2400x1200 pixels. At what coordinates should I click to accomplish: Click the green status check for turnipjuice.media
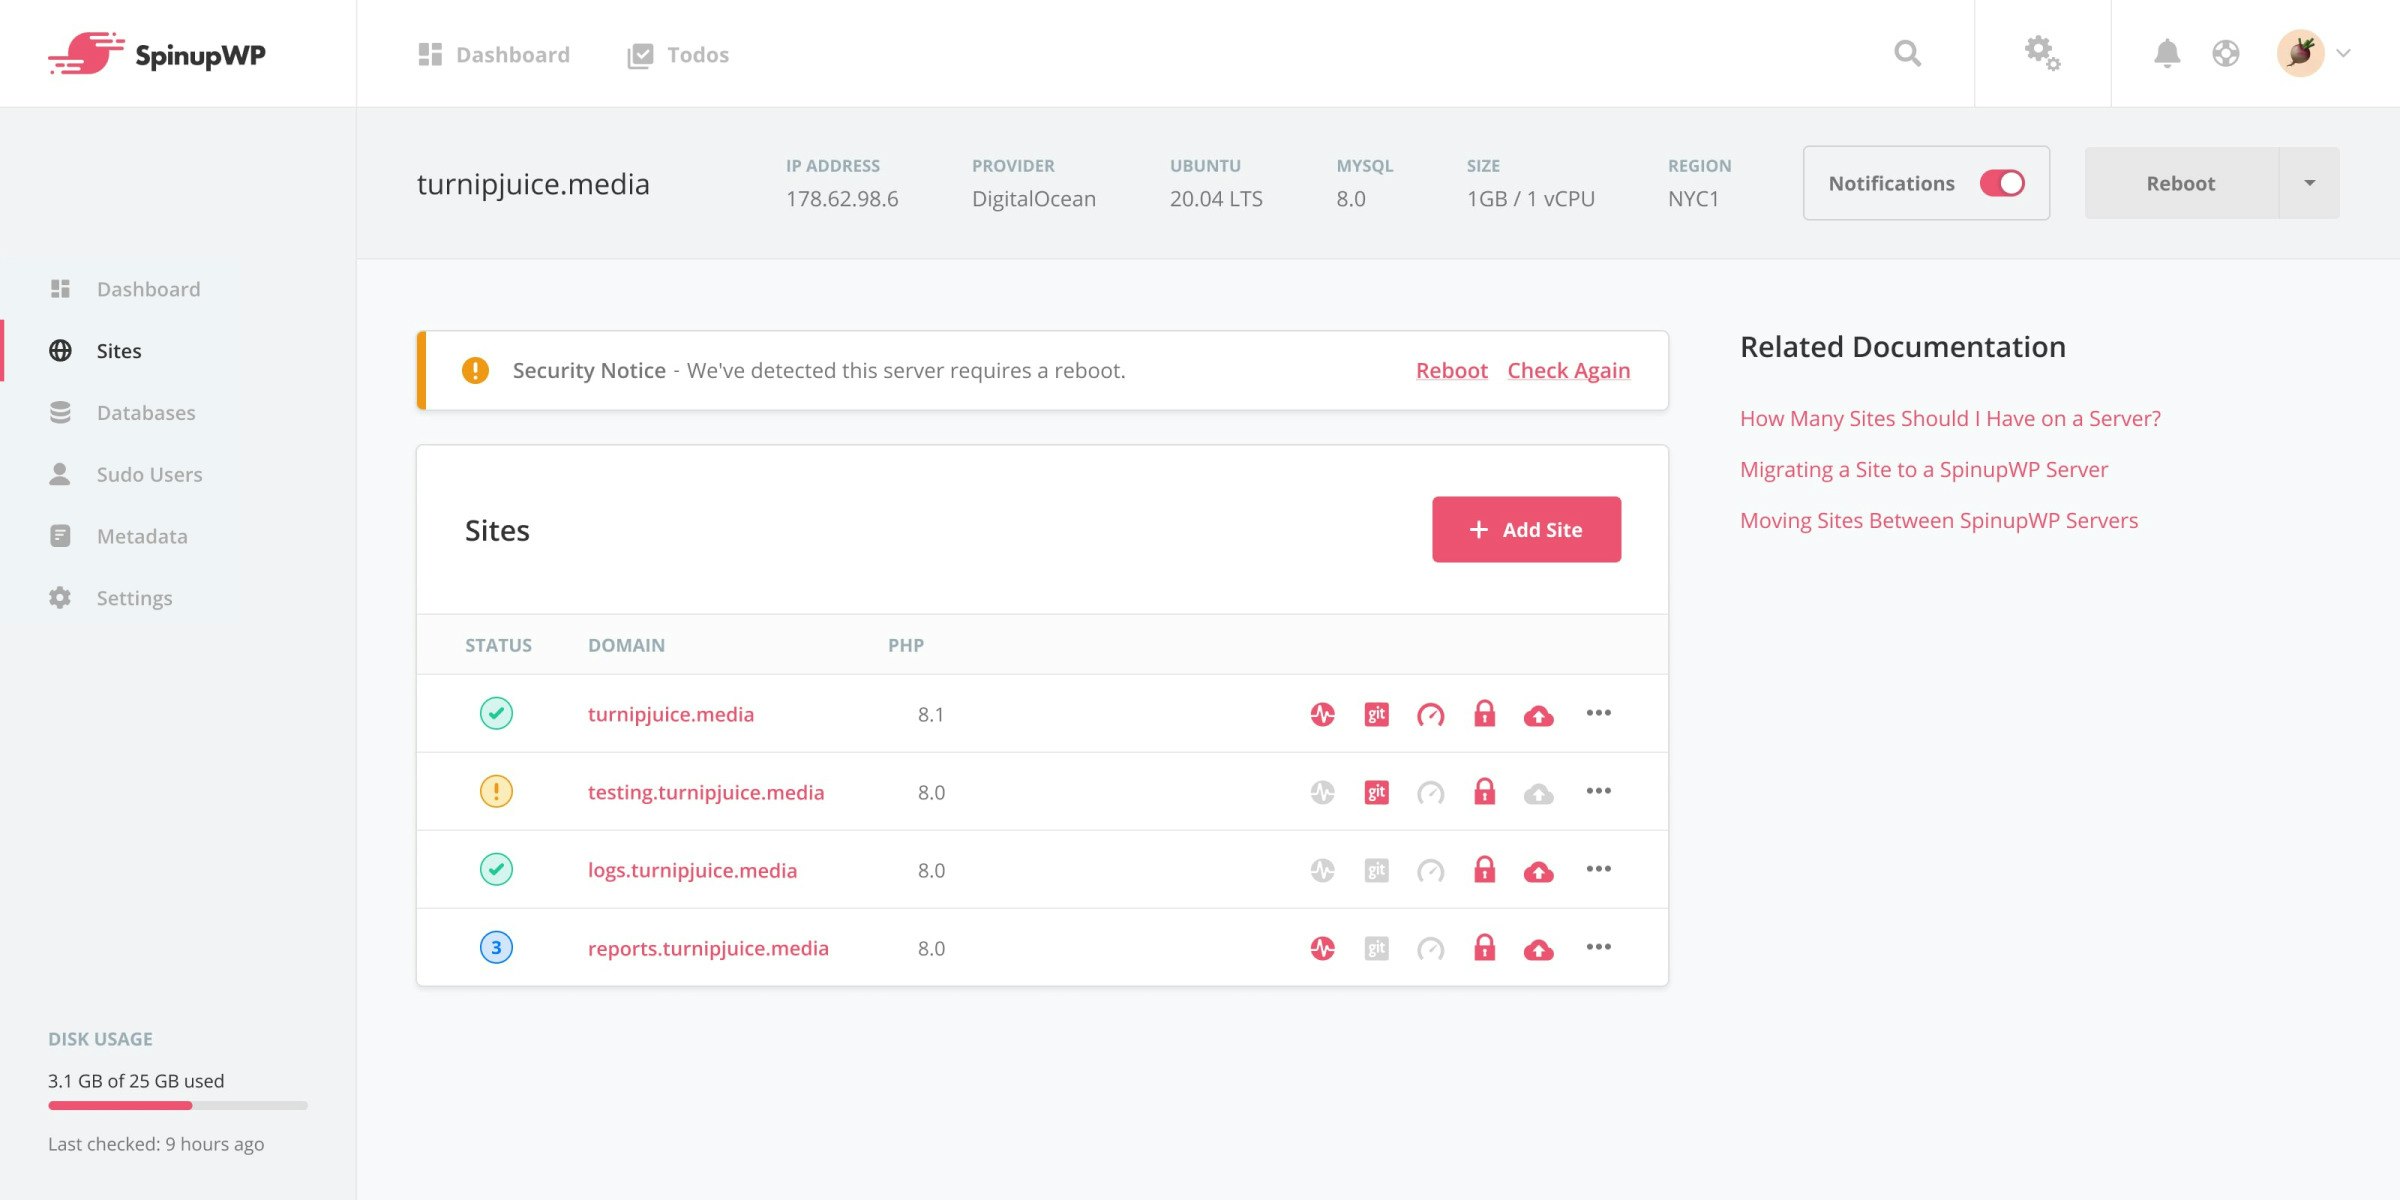point(497,713)
